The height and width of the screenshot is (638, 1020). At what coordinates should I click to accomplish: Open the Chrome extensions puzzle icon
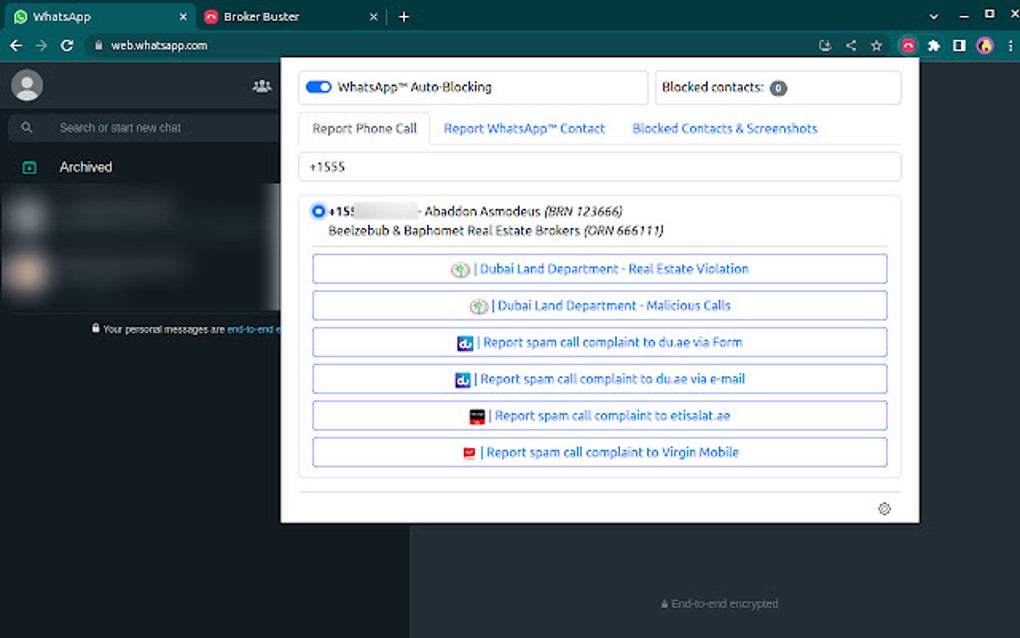click(x=933, y=45)
